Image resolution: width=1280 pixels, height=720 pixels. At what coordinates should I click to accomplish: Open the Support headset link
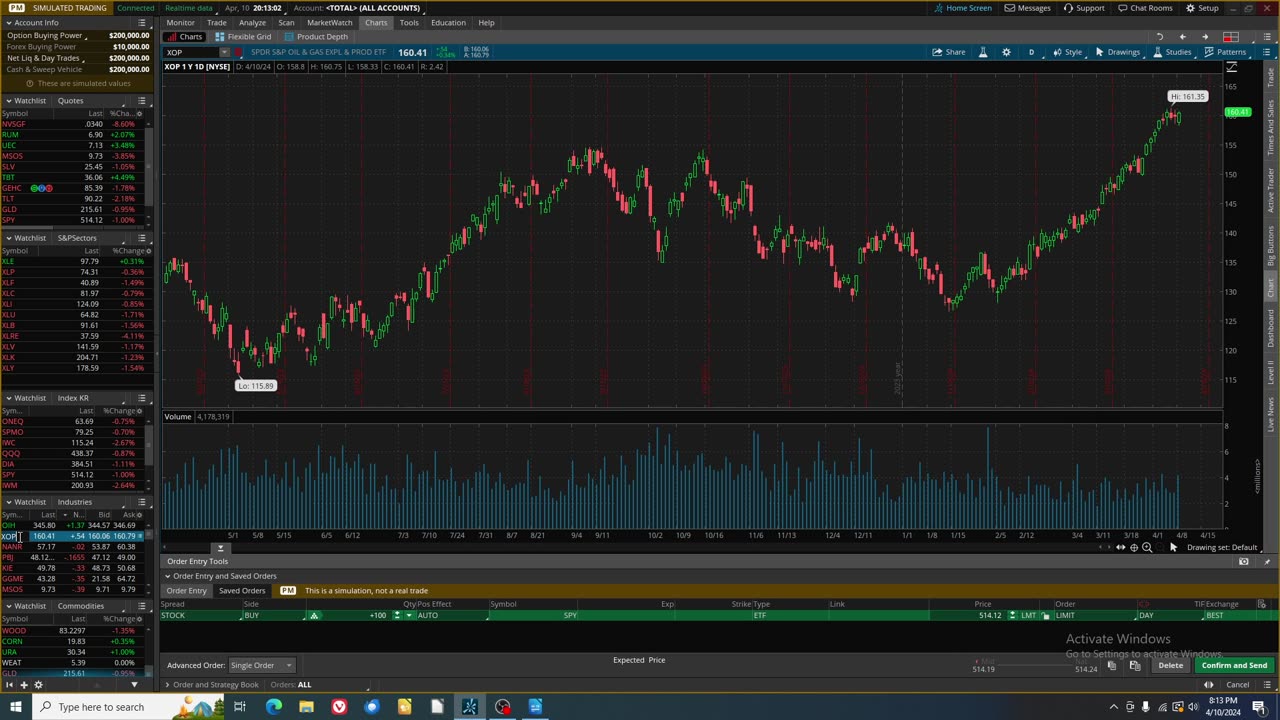tap(1084, 8)
